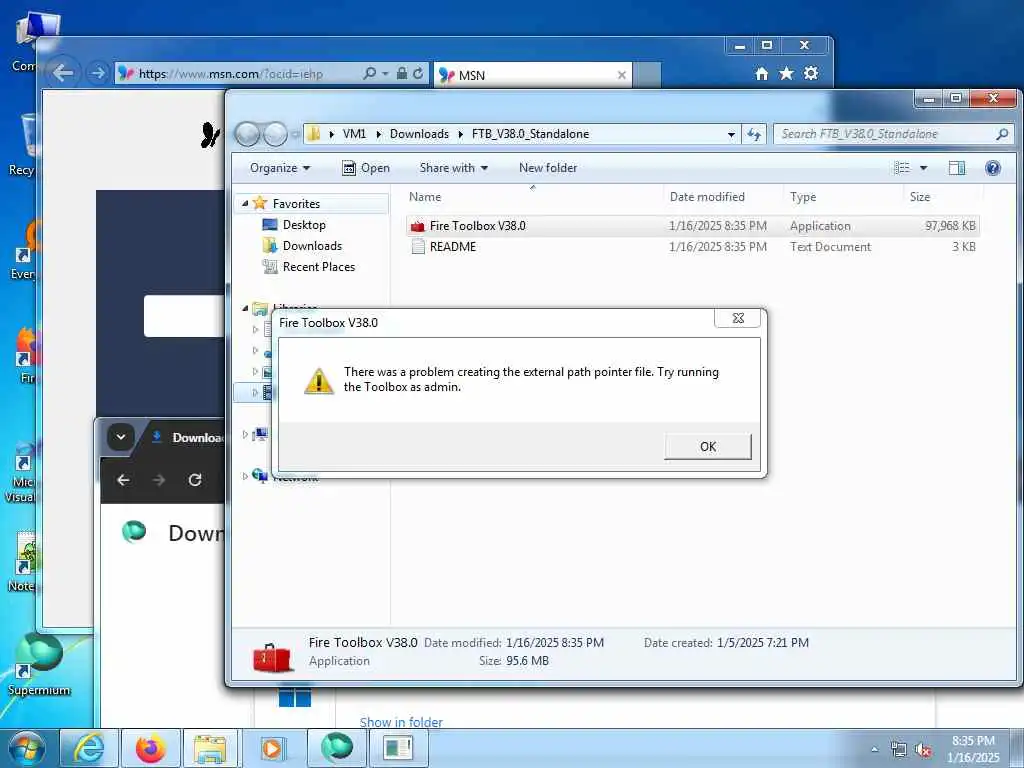Show hidden system tray icons arrow
This screenshot has width=1024, height=768.
pyautogui.click(x=874, y=750)
